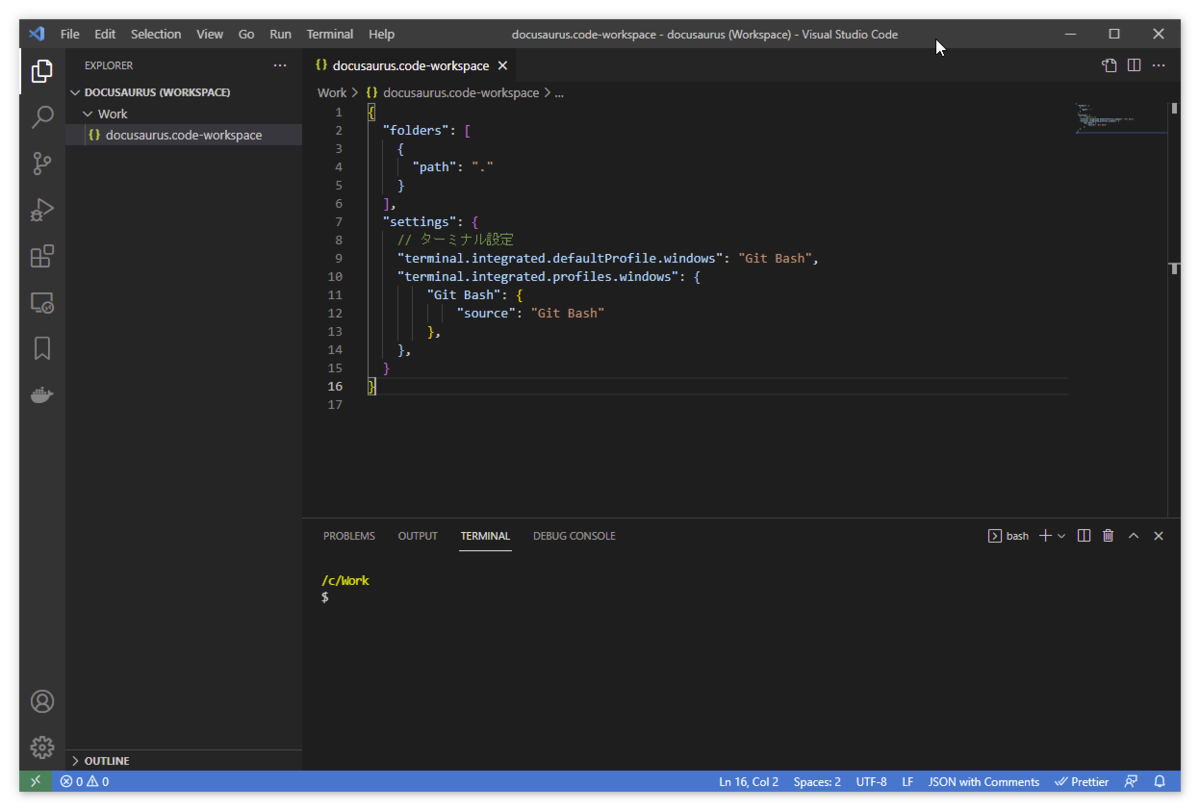Open the Remote Explorer icon

tap(42, 302)
